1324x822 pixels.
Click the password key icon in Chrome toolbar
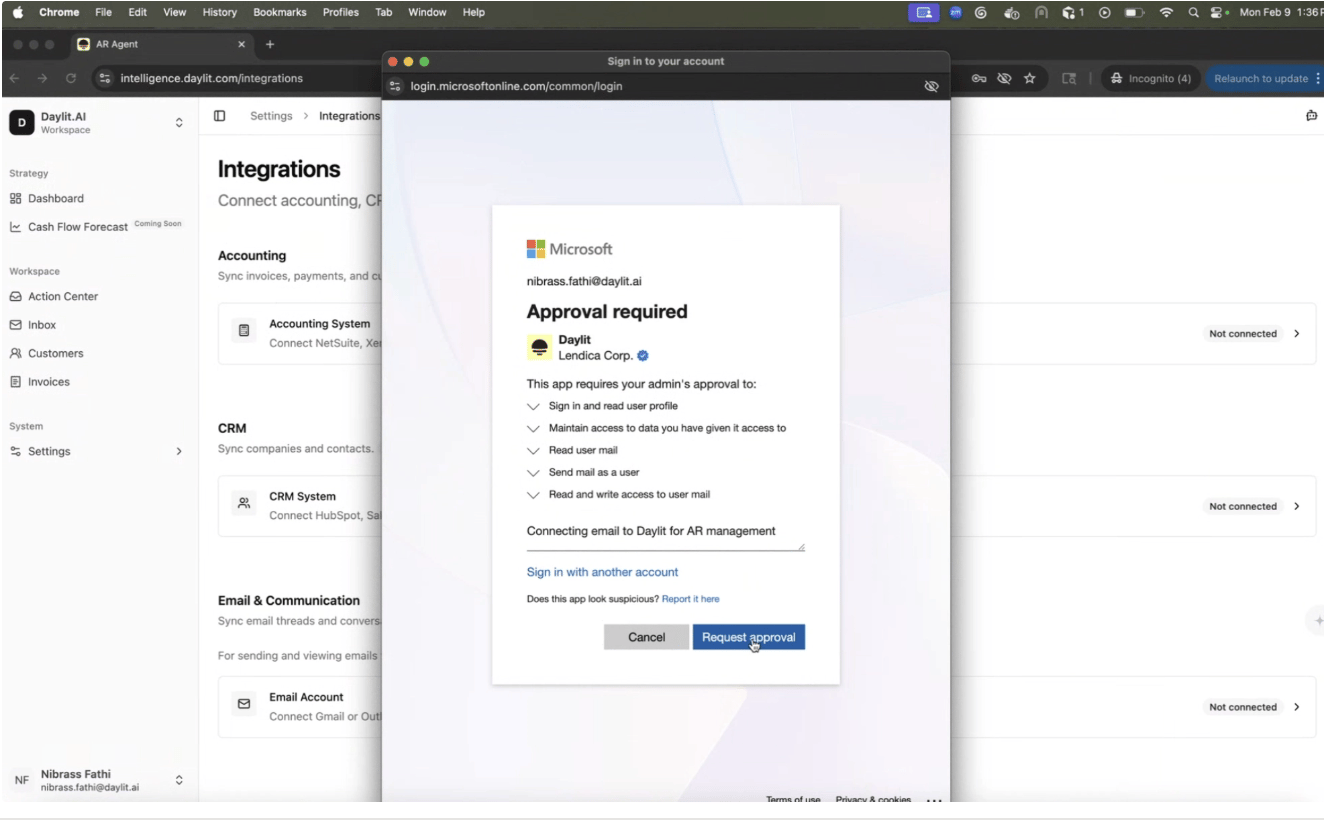[981, 78]
